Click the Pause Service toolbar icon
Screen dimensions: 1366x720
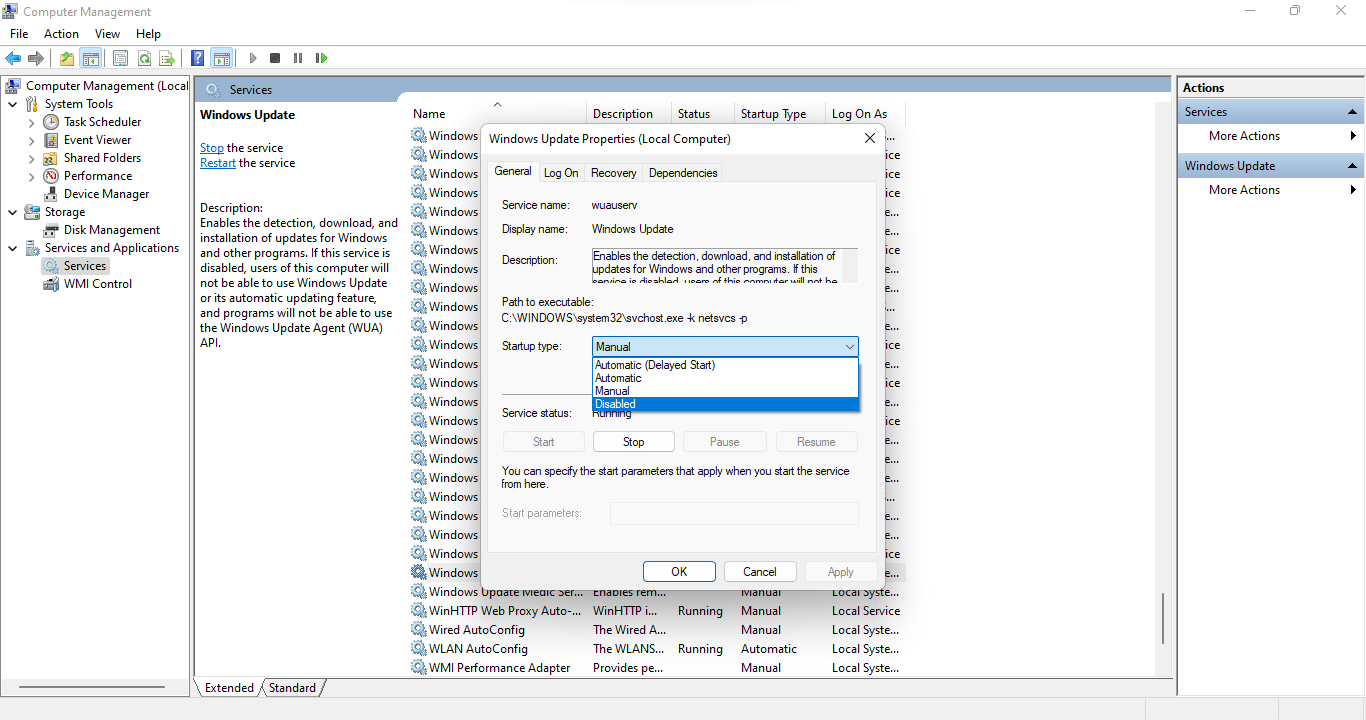pos(298,58)
